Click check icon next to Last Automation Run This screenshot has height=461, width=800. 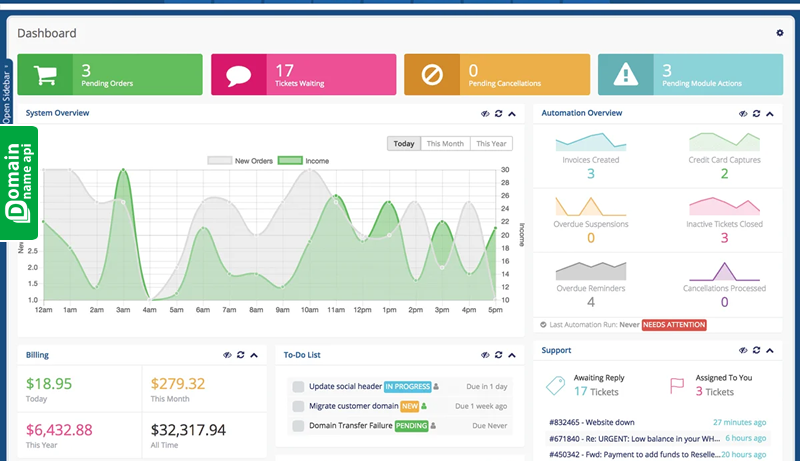pos(543,325)
